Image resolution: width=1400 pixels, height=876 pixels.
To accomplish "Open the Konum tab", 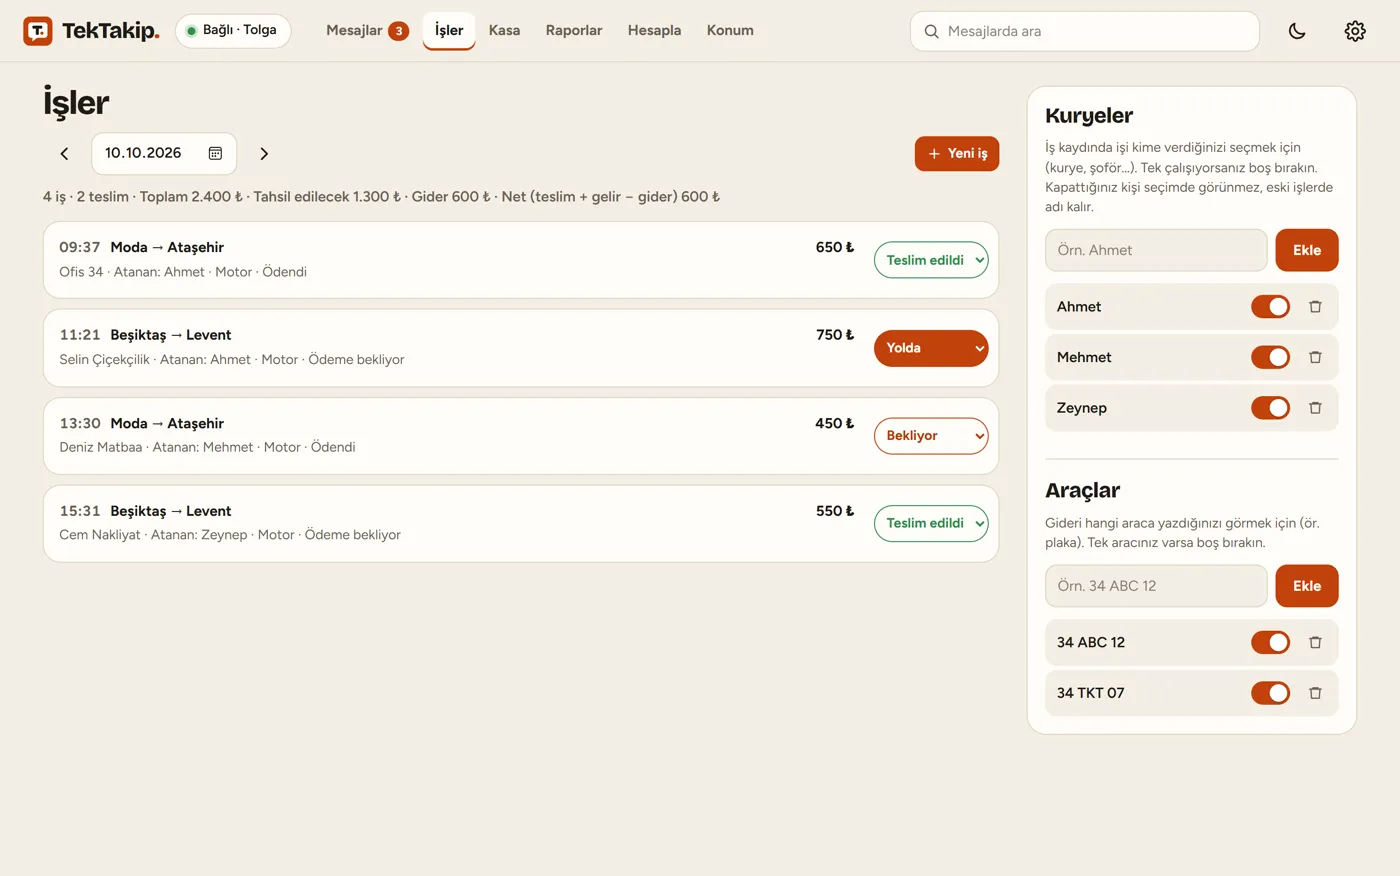I will click(x=730, y=31).
